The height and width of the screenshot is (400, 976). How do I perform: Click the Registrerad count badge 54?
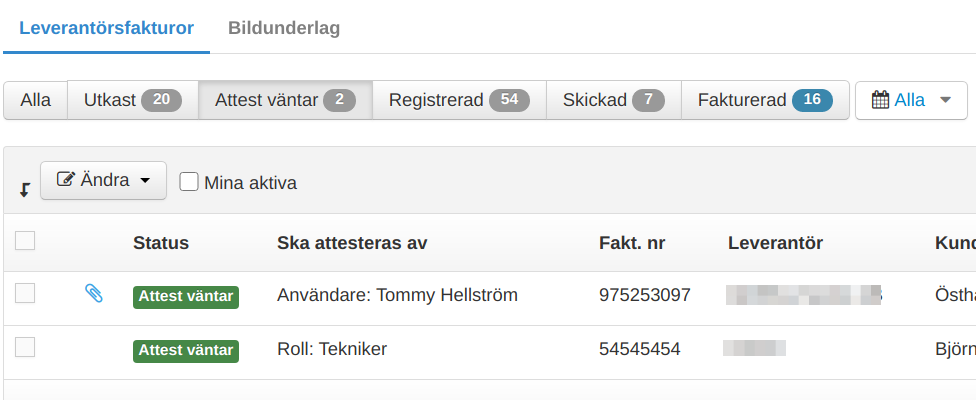[509, 100]
